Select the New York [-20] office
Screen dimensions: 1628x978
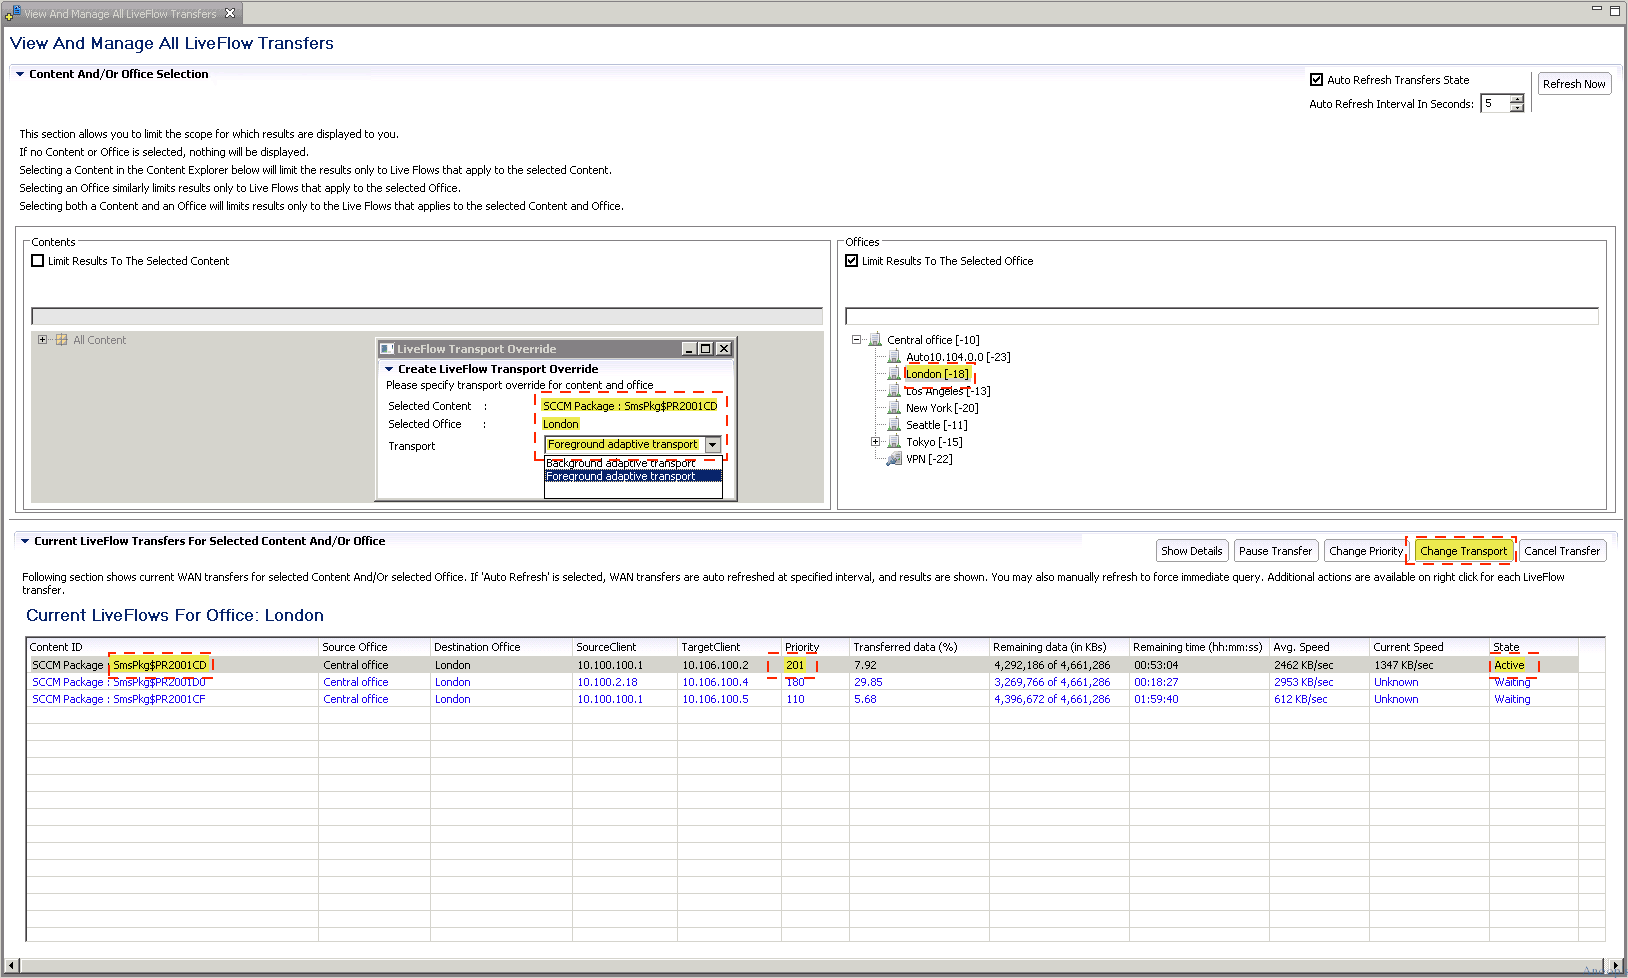coord(942,408)
